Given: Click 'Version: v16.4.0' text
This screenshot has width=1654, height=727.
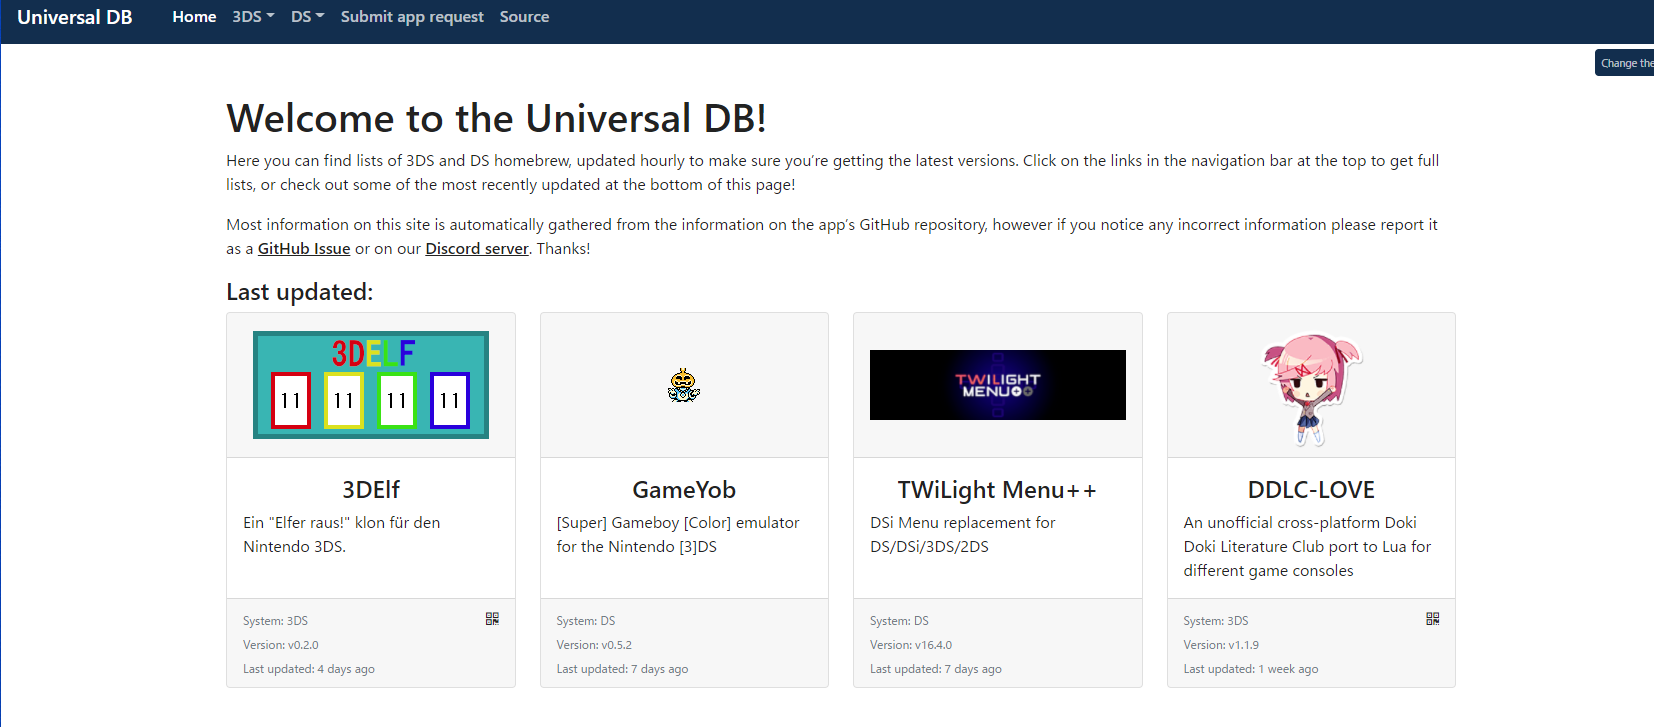Looking at the screenshot, I should [911, 645].
